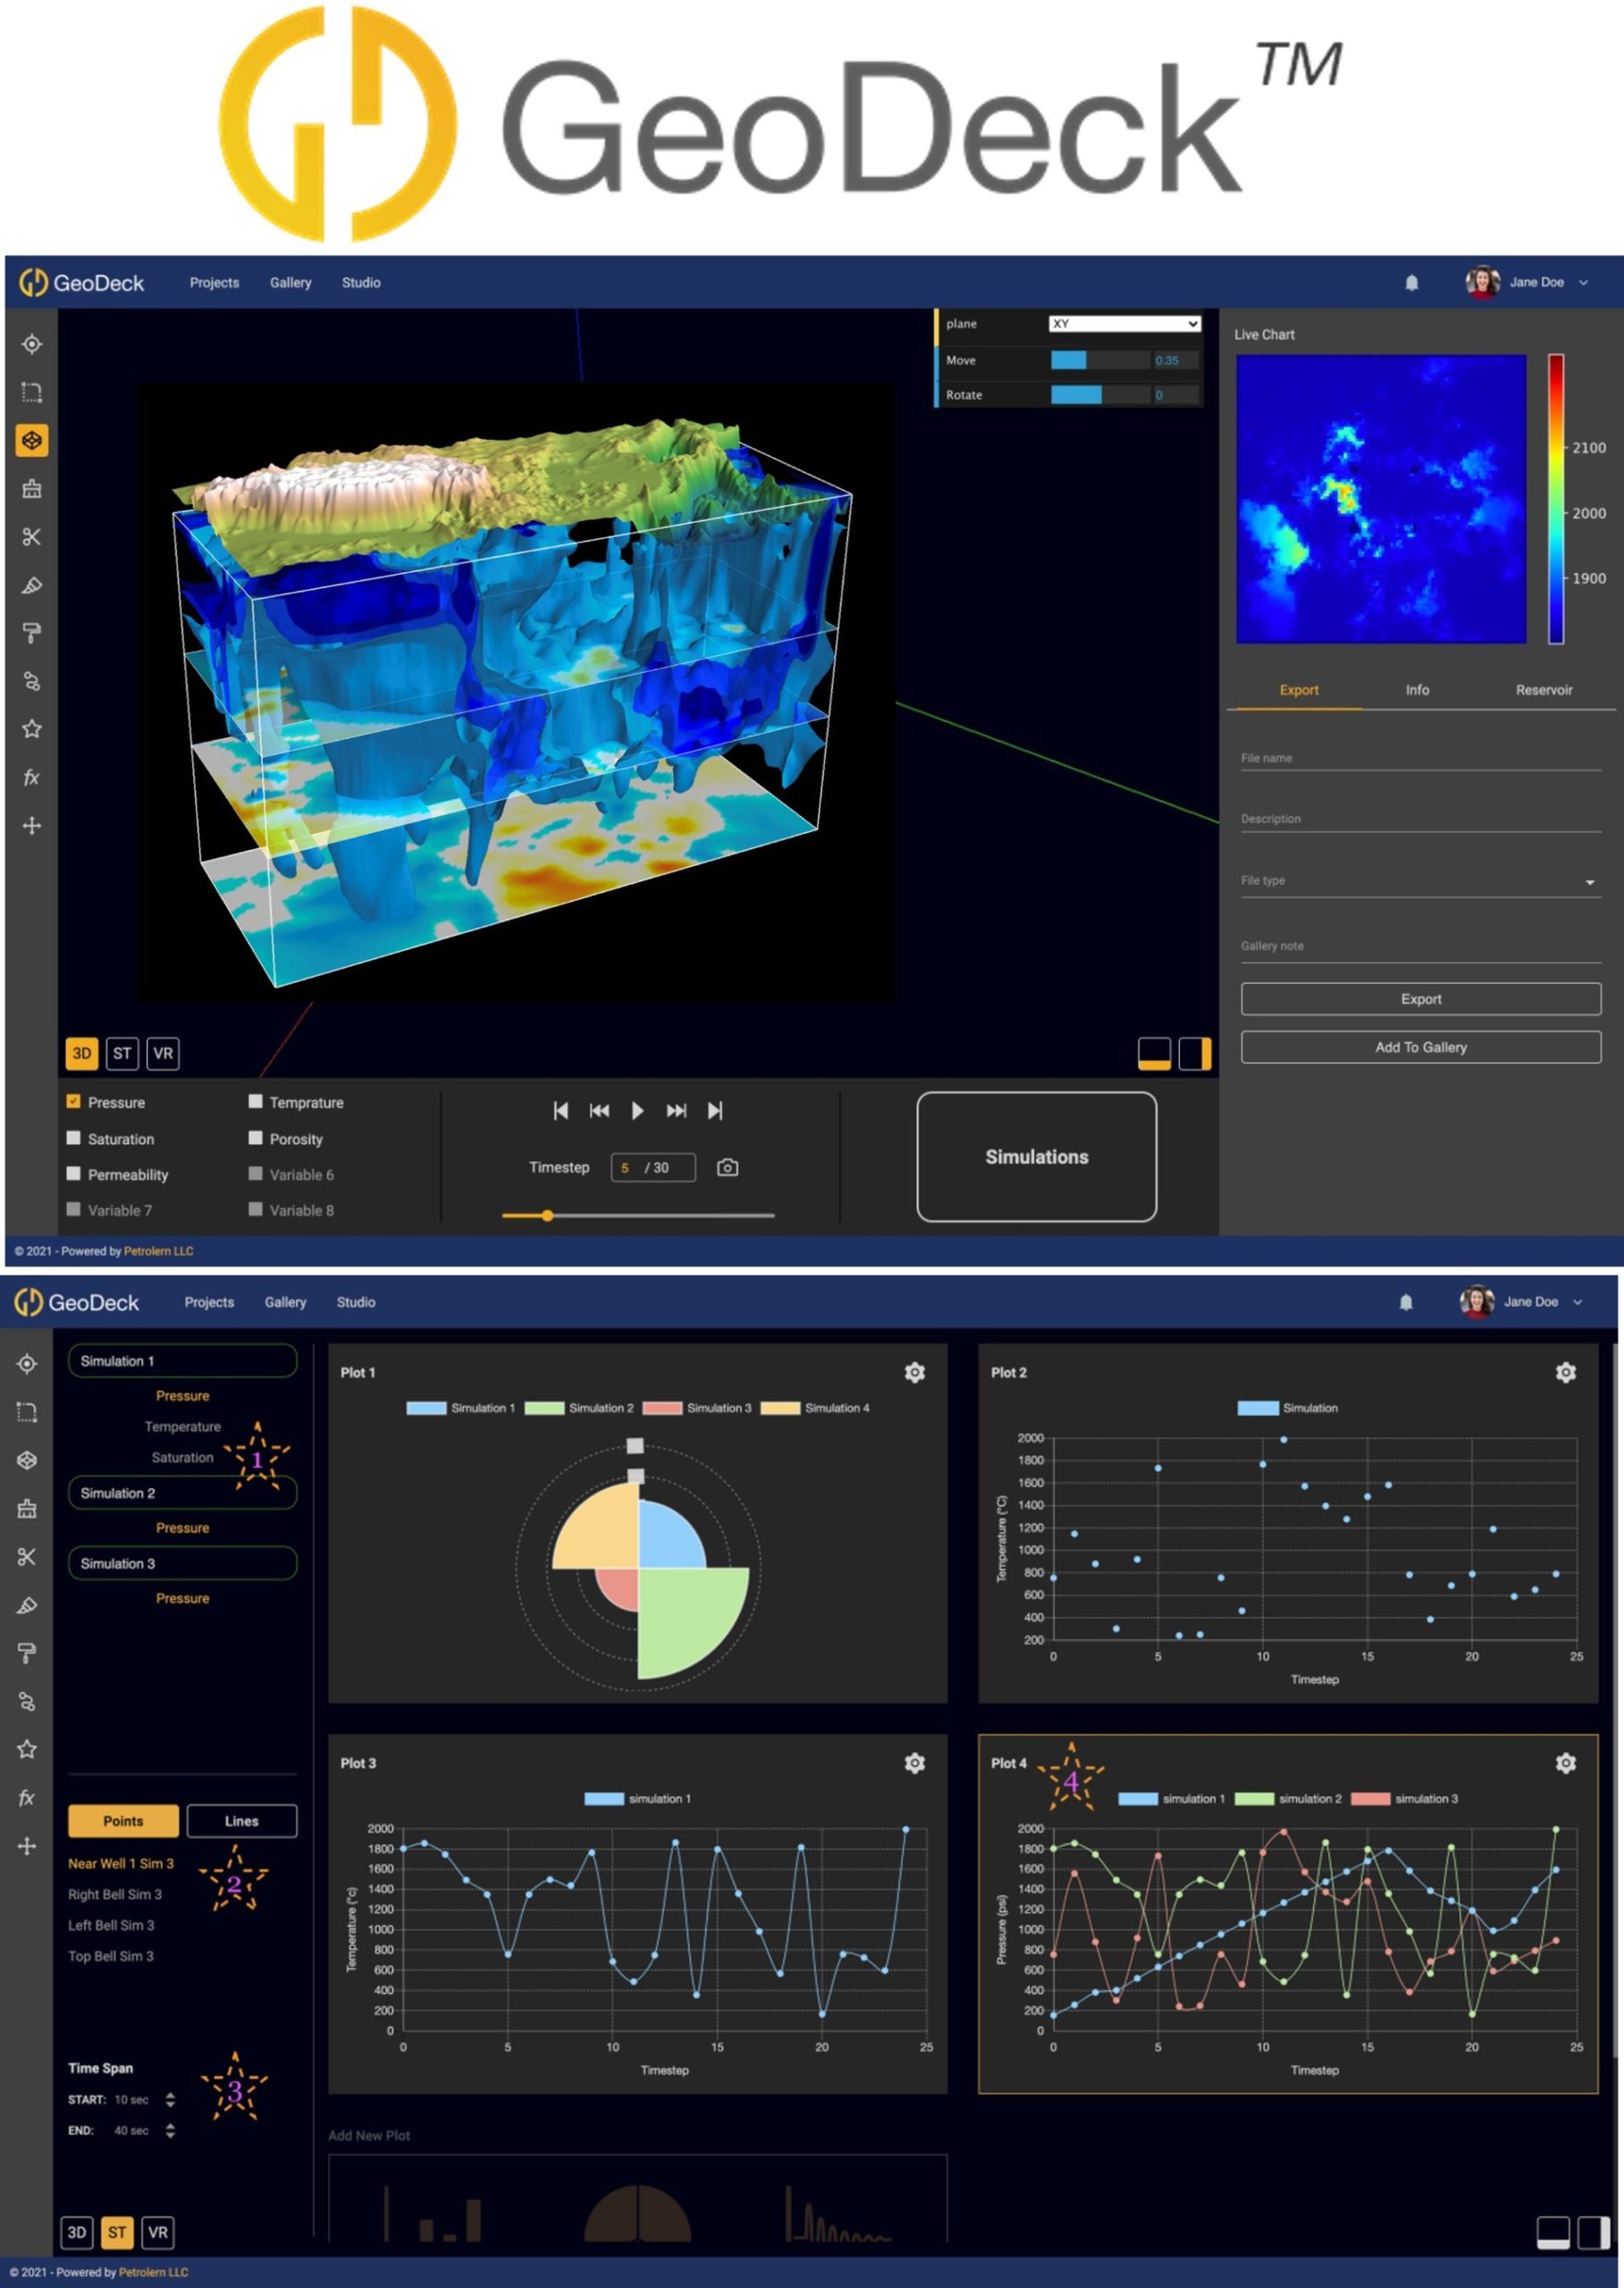This screenshot has width=1624, height=2288.
Task: Jump to the last timestep
Action: 715,1110
